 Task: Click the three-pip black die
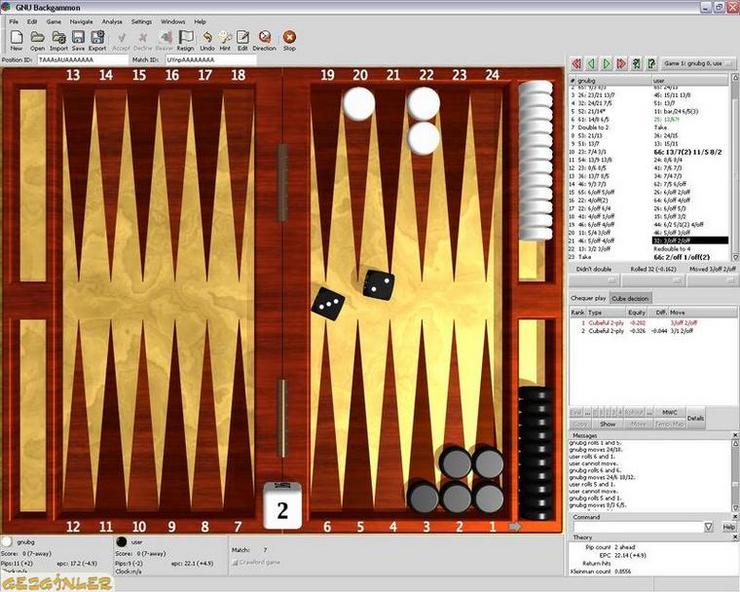(328, 304)
